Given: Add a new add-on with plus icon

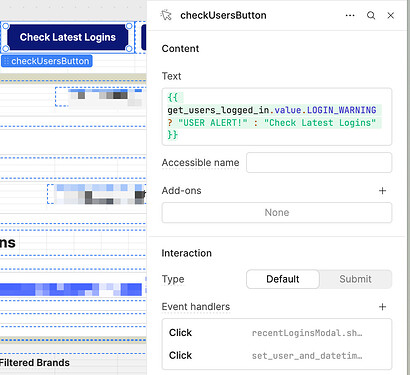Looking at the screenshot, I should click(x=382, y=191).
